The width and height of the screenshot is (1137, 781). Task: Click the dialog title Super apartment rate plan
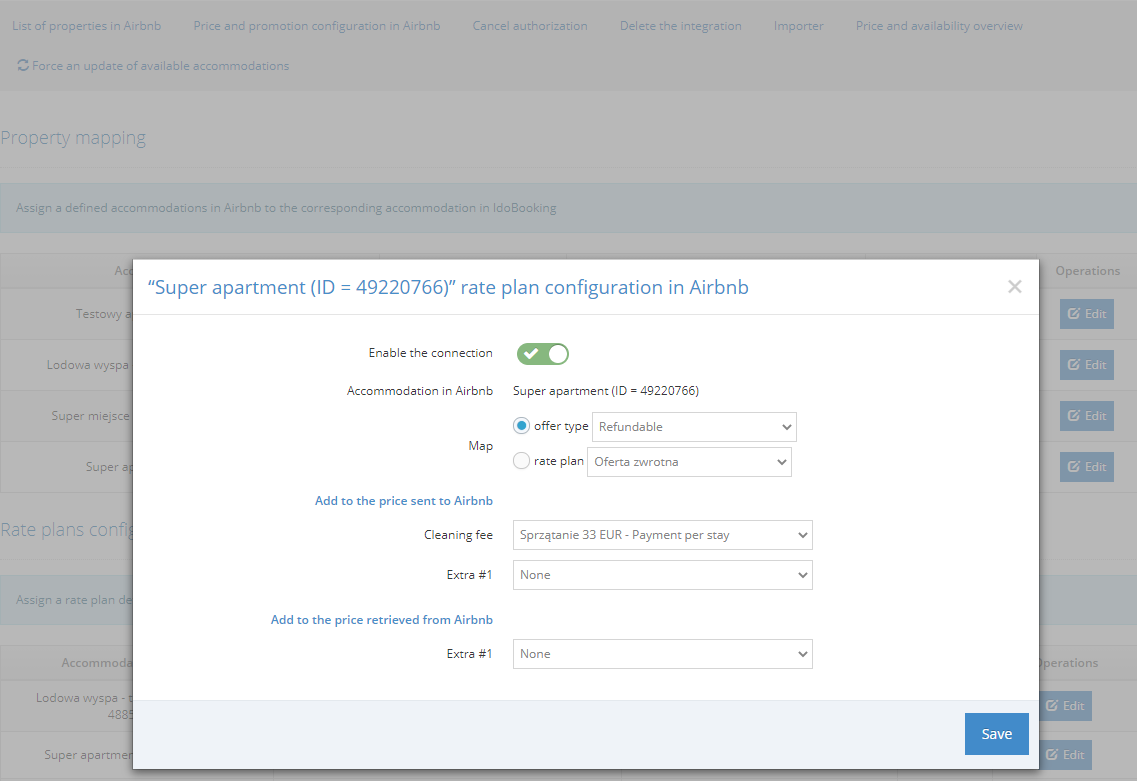click(448, 287)
